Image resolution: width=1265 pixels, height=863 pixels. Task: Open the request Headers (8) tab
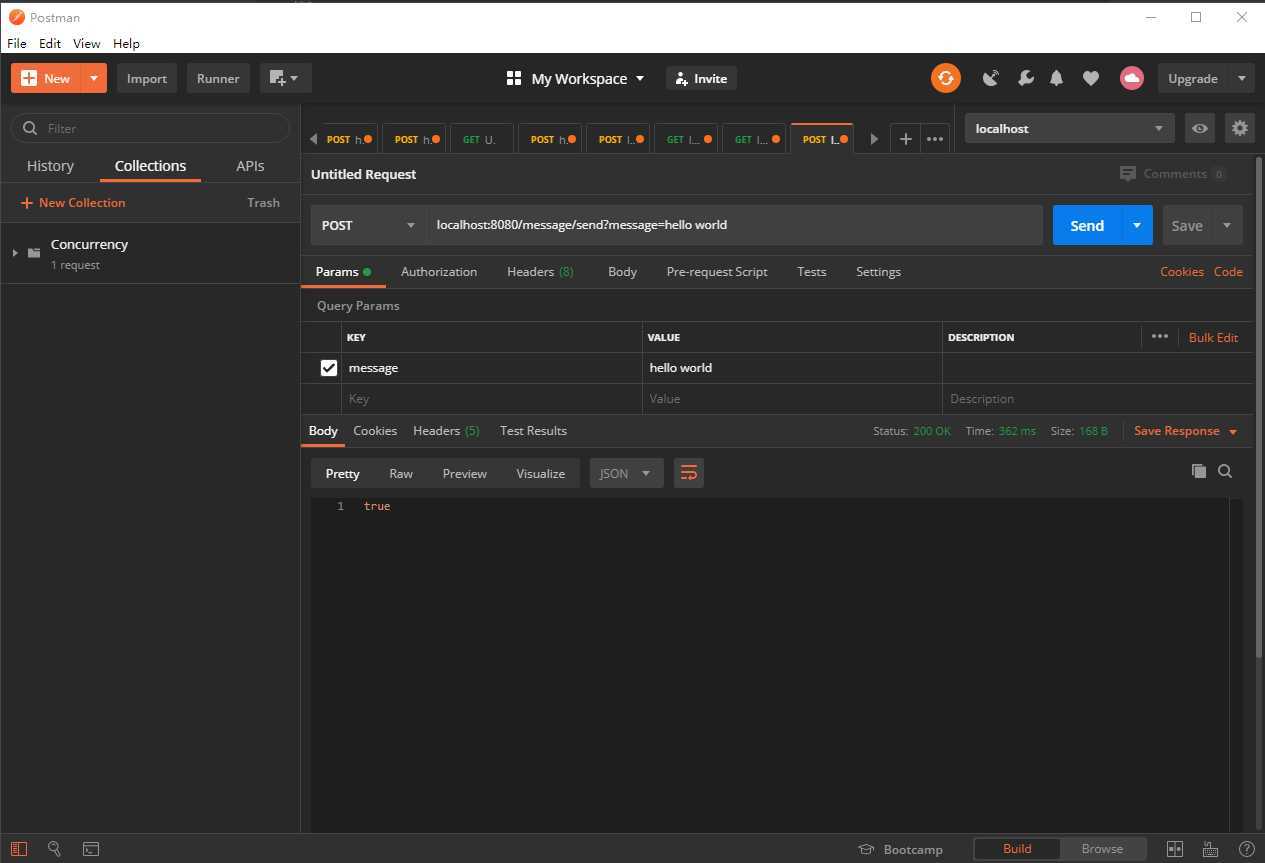(540, 272)
